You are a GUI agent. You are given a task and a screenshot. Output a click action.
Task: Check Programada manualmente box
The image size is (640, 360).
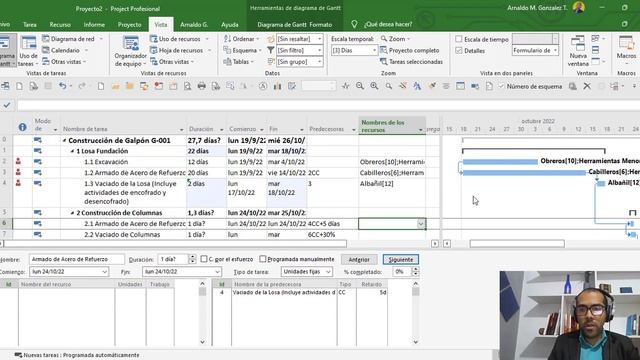263,259
